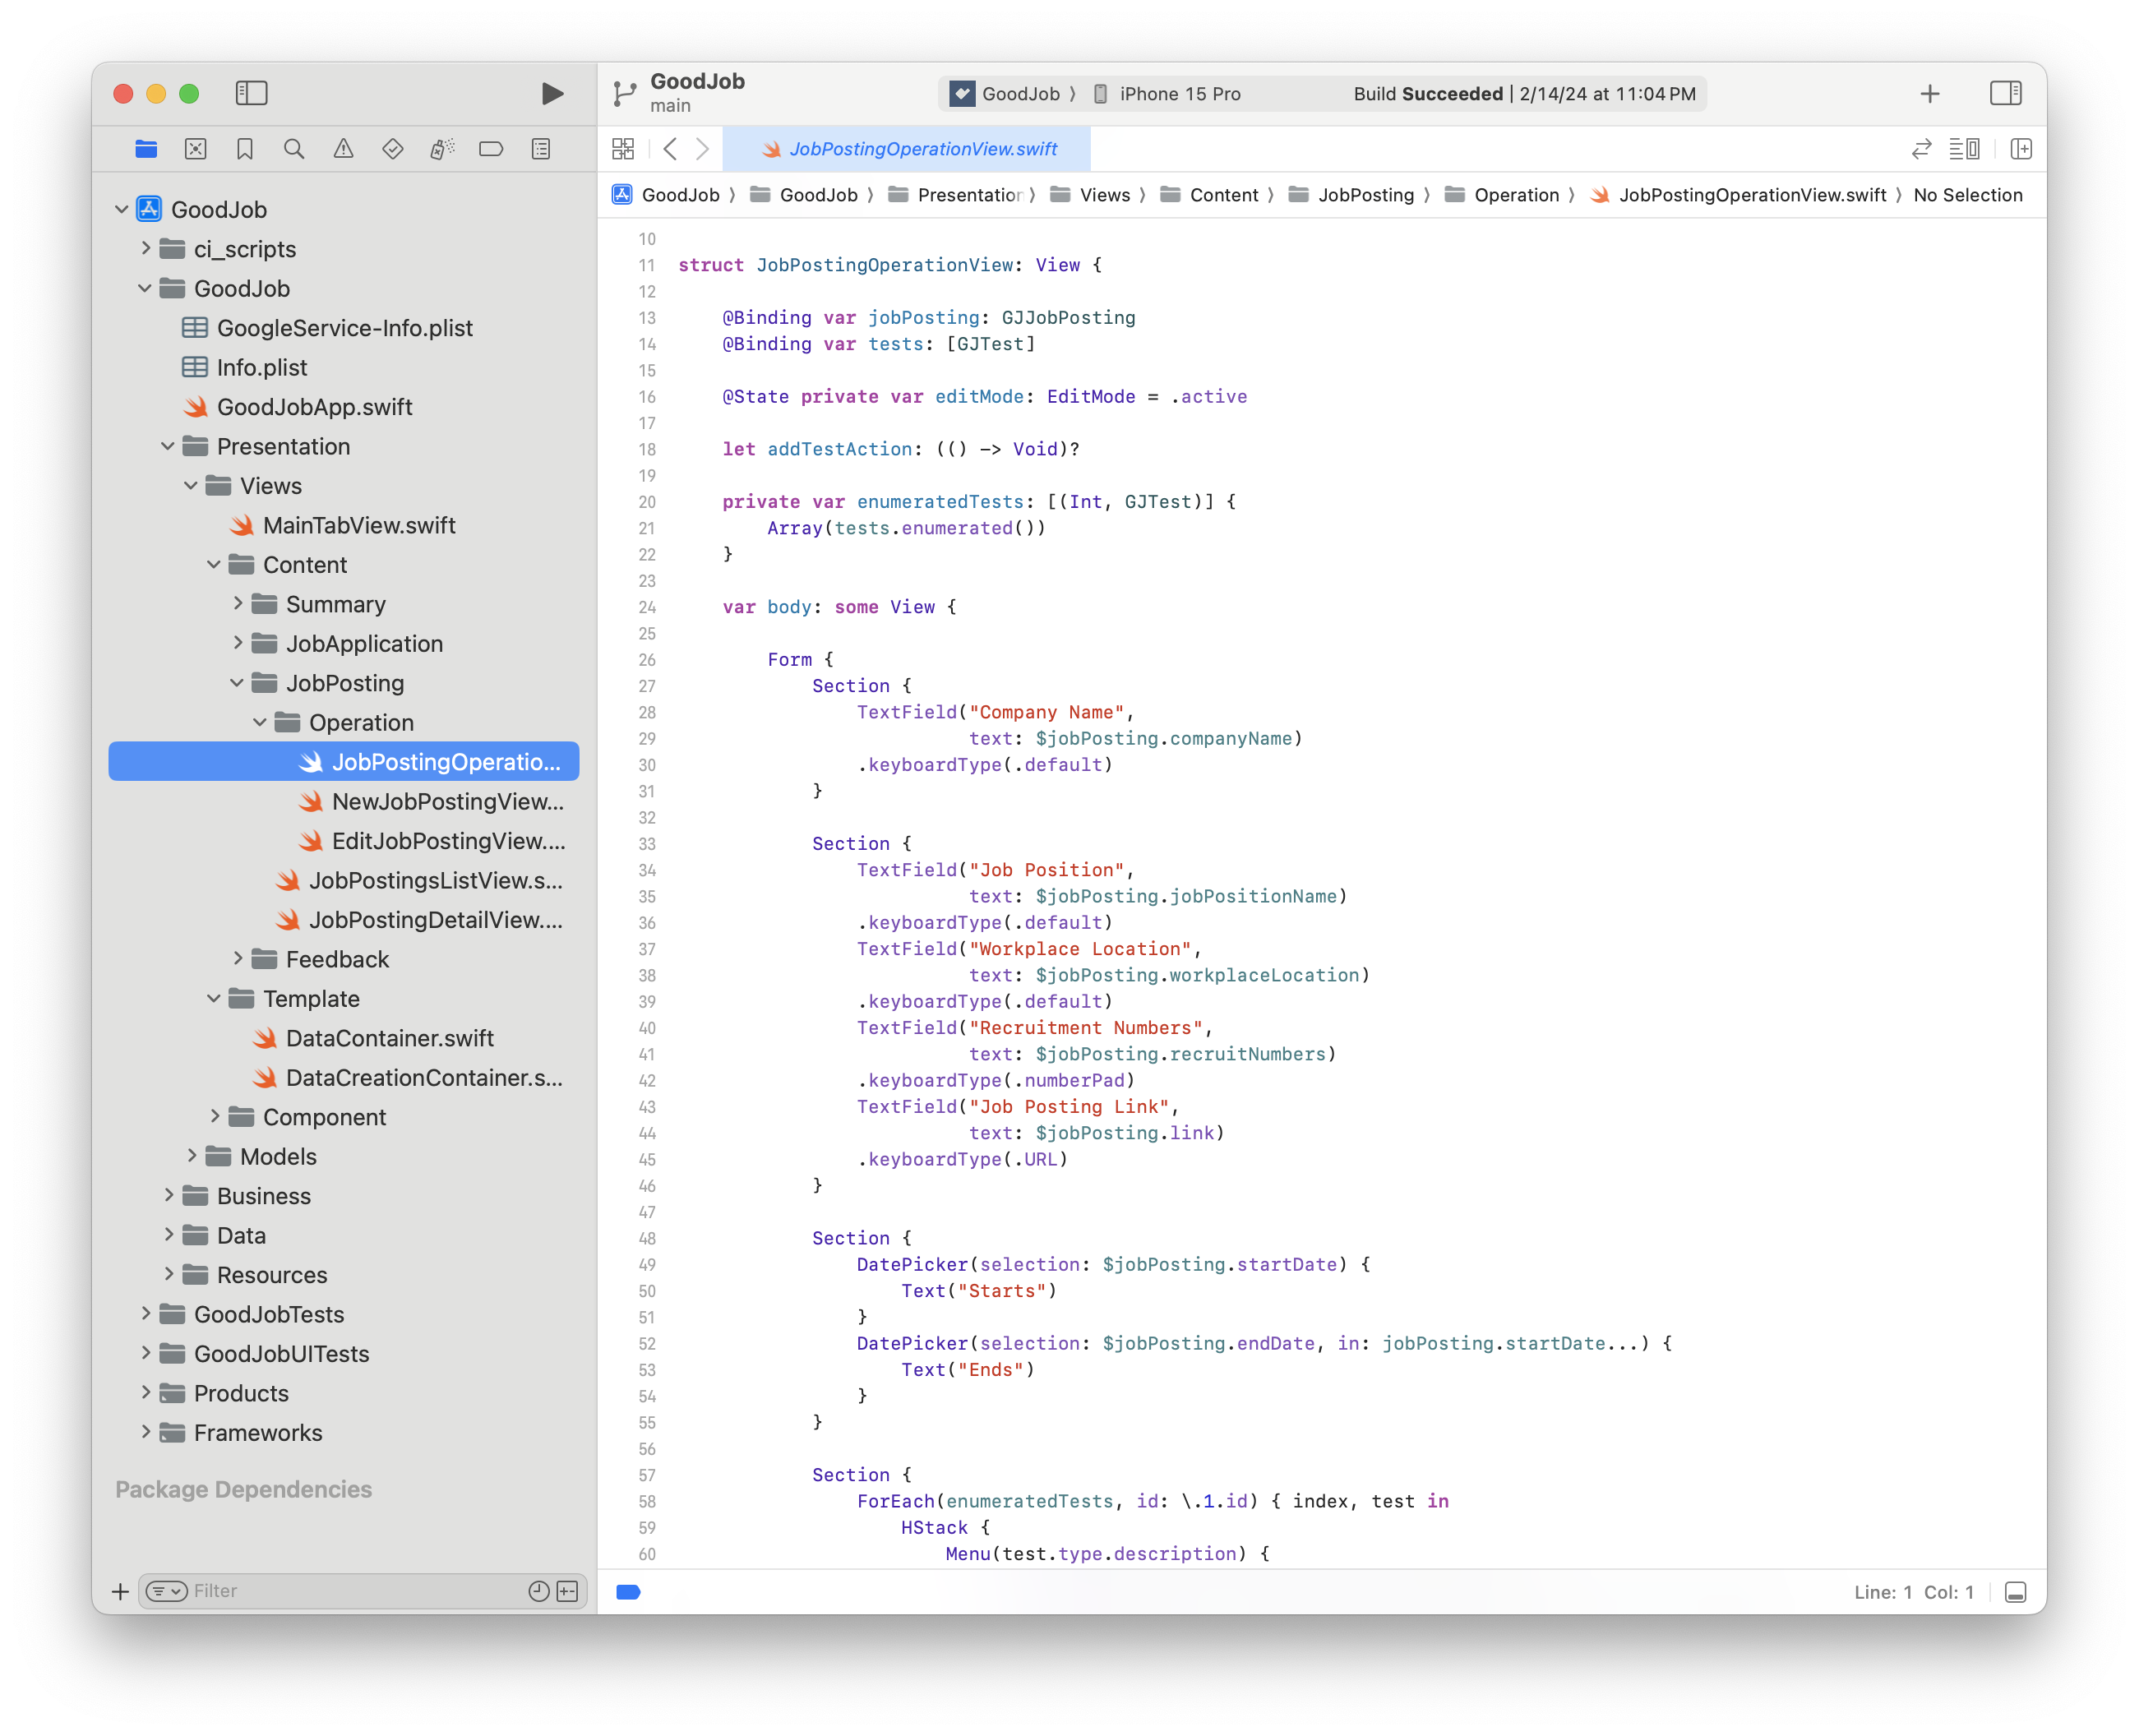The width and height of the screenshot is (2139, 1736).
Task: Expand the Summary folder
Action: (x=238, y=603)
